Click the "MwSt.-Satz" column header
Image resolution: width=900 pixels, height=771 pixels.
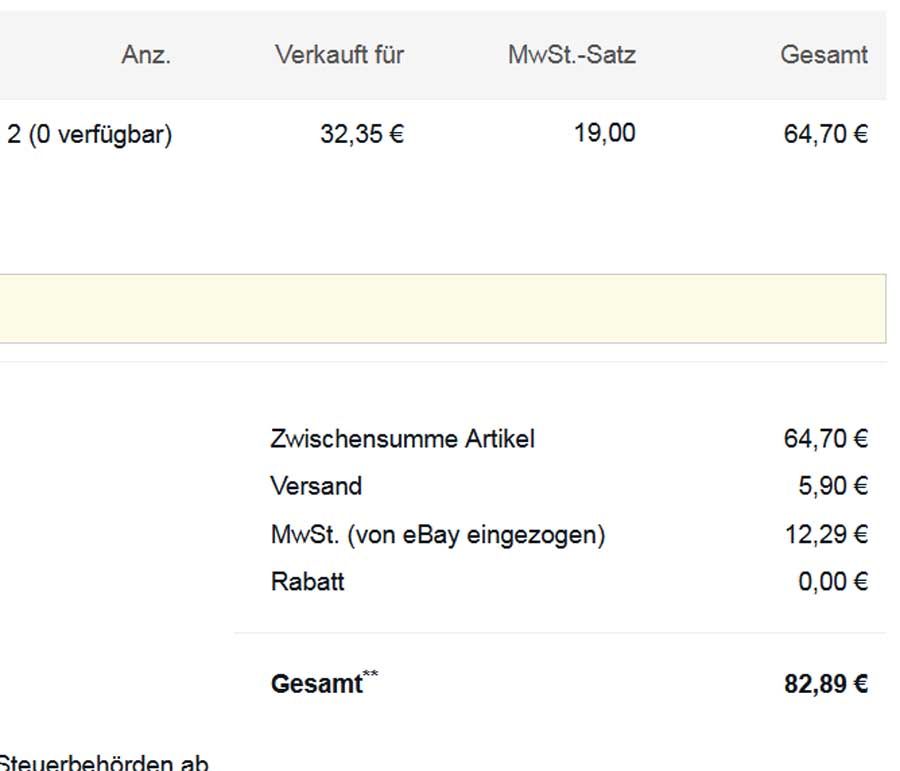pyautogui.click(x=571, y=55)
